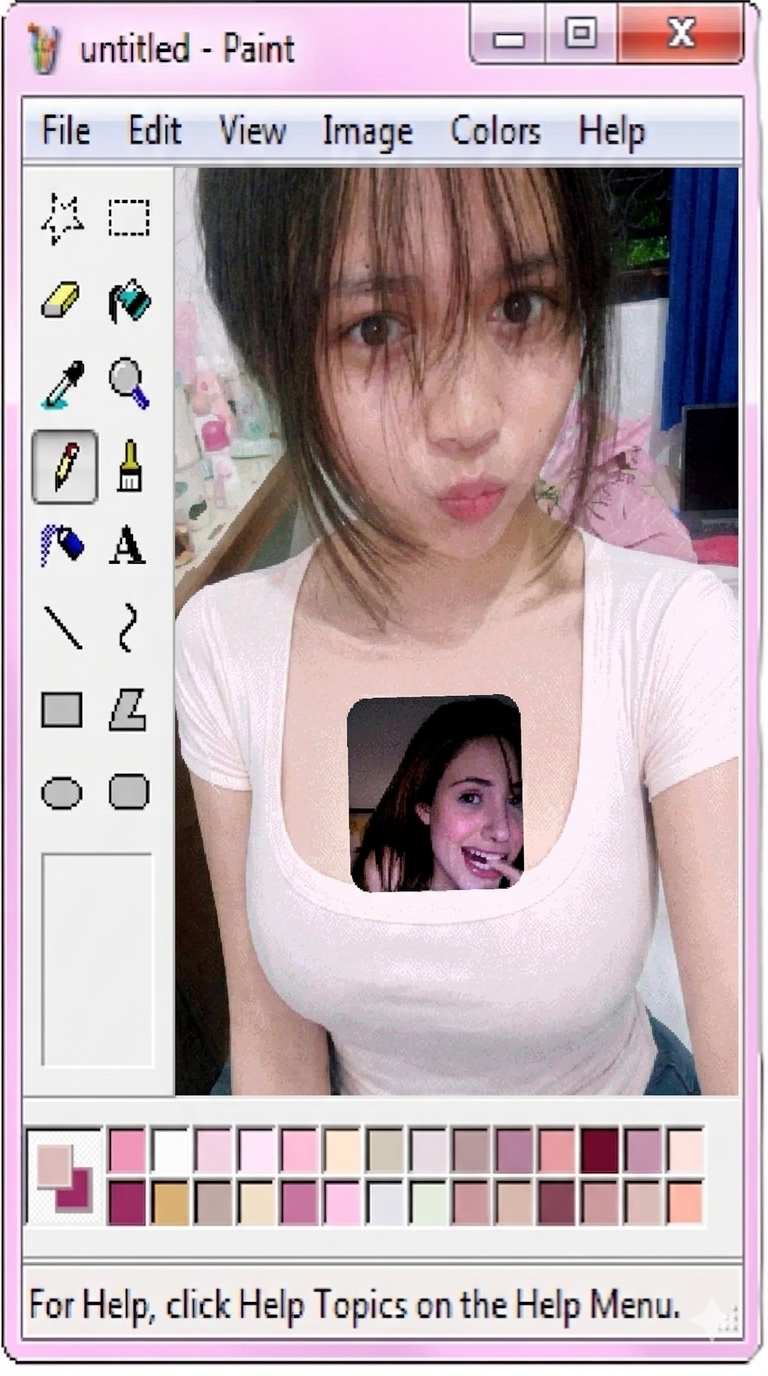This screenshot has height=1376, width=768.
Task: Open the File menu
Action: (x=65, y=131)
